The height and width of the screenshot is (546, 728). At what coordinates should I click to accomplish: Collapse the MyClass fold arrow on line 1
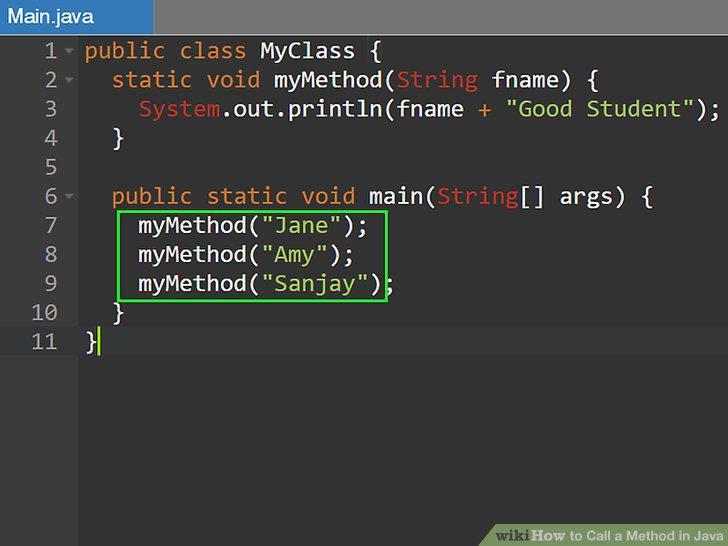point(69,50)
